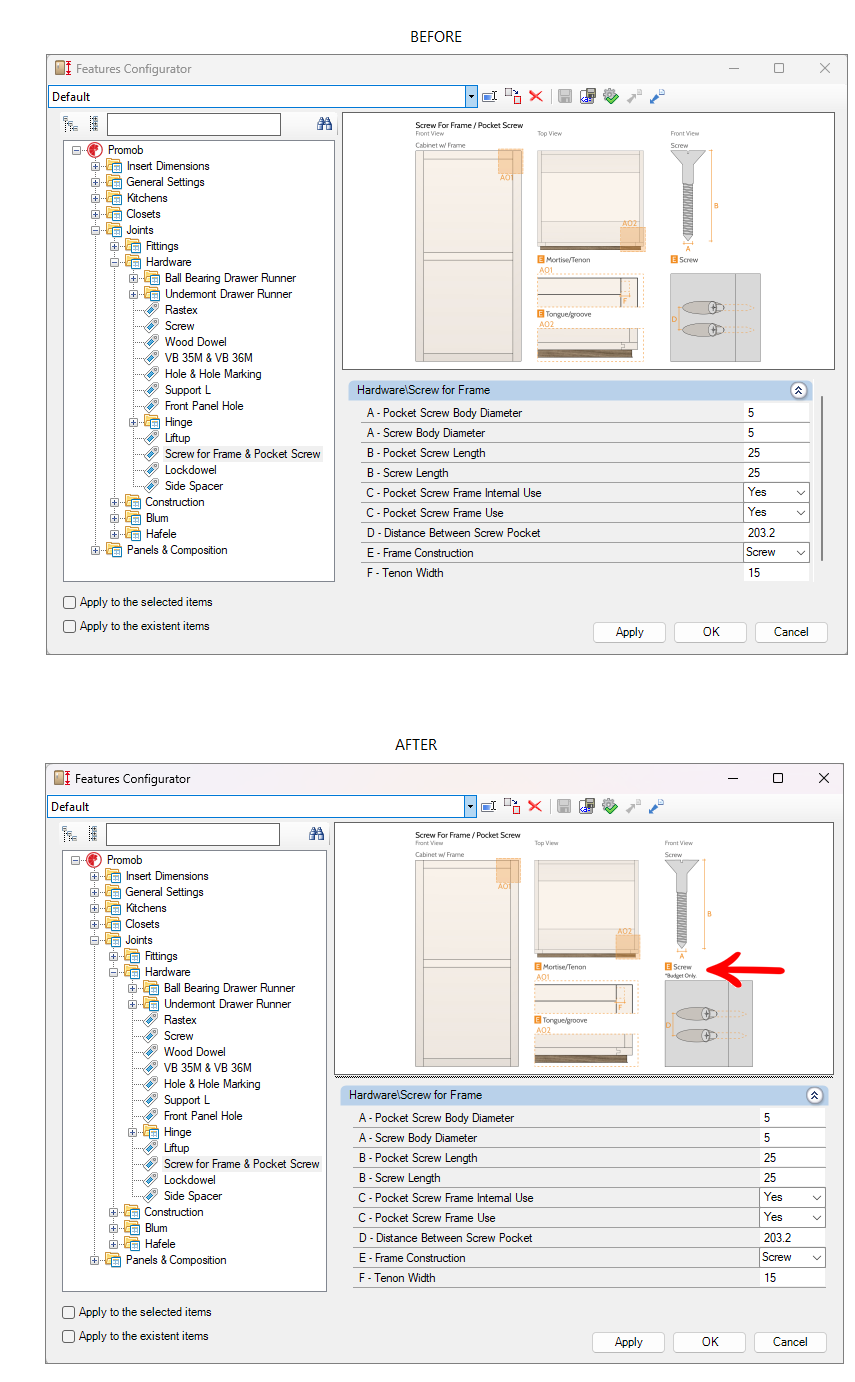This screenshot has height=1382, width=855.
Task: Click the collapse tree icon in AFTER window
Action: click(x=92, y=834)
